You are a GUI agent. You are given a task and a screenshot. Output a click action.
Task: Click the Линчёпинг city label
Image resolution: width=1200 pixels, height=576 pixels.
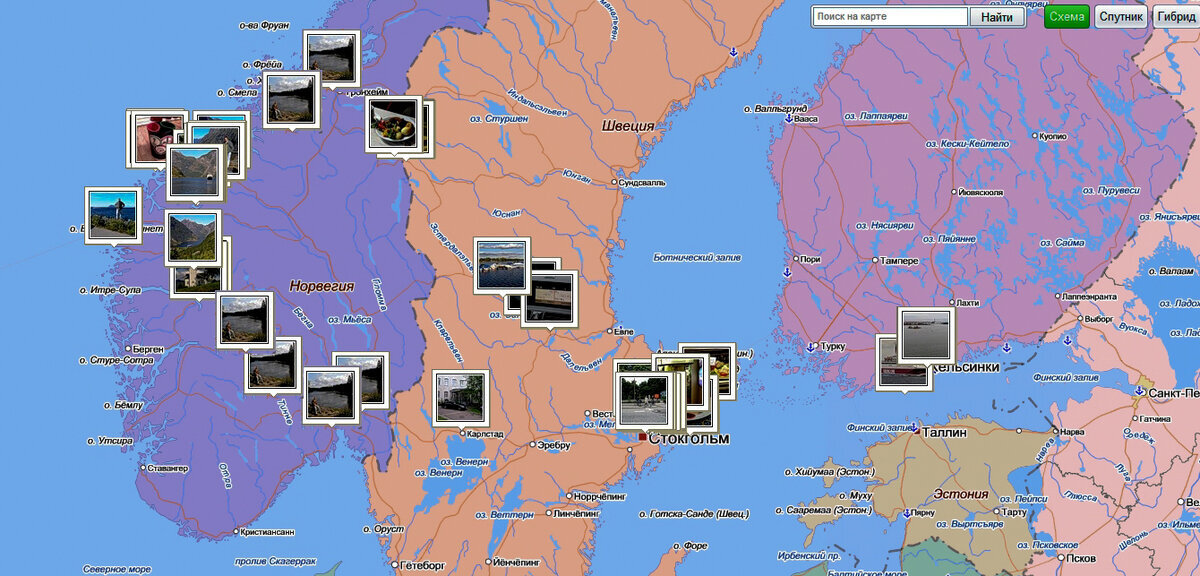click(576, 513)
